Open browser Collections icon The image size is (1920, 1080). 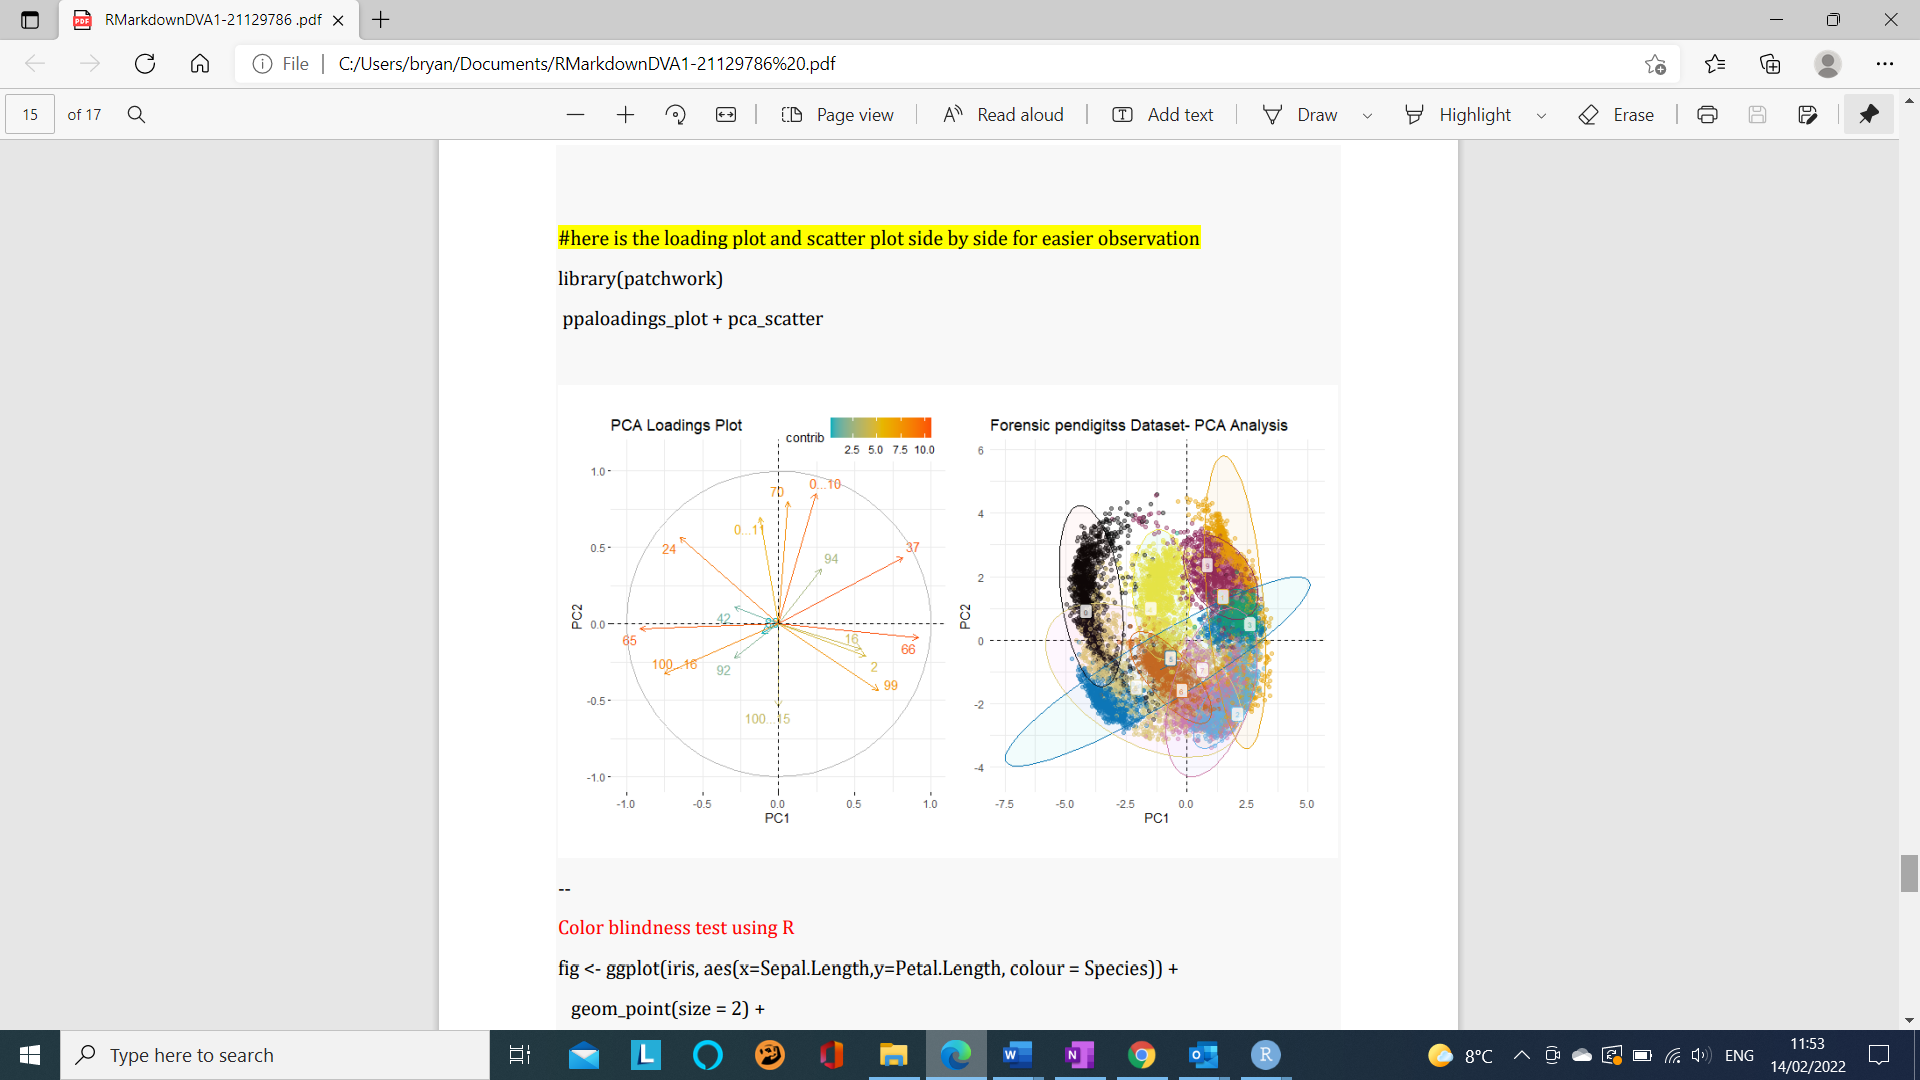(1770, 64)
